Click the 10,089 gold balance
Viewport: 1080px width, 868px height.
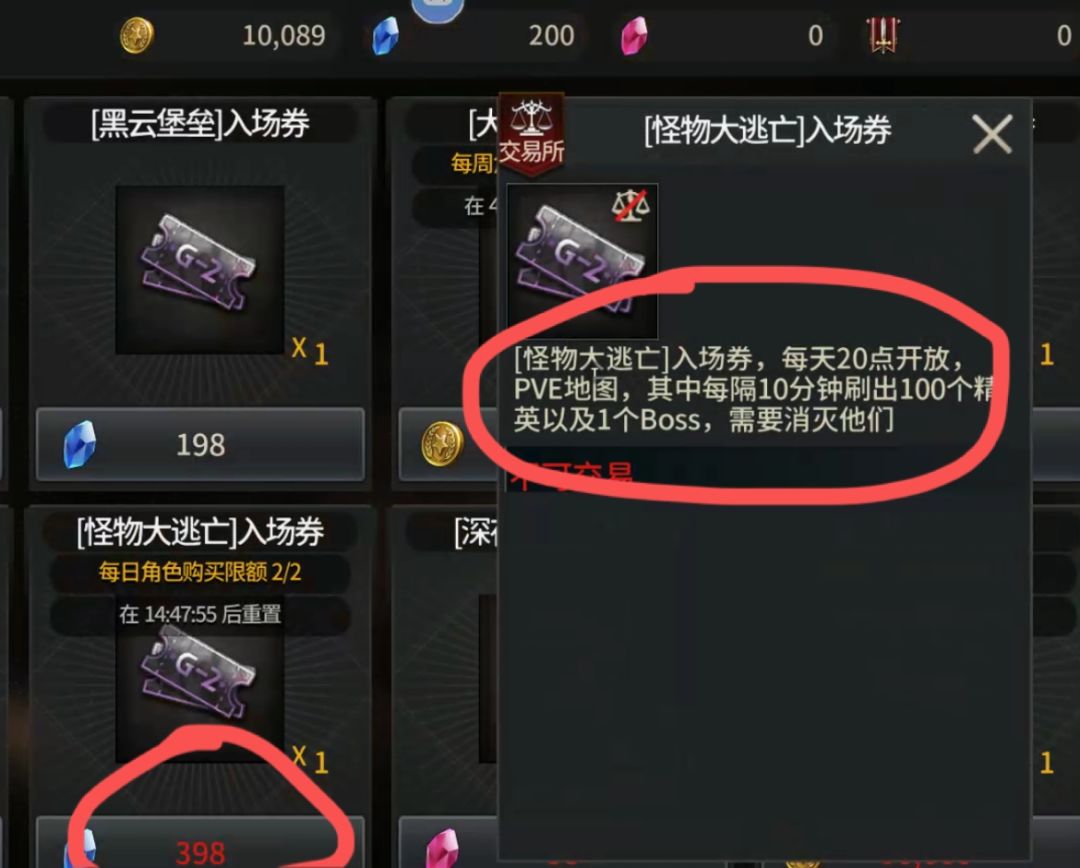point(284,36)
